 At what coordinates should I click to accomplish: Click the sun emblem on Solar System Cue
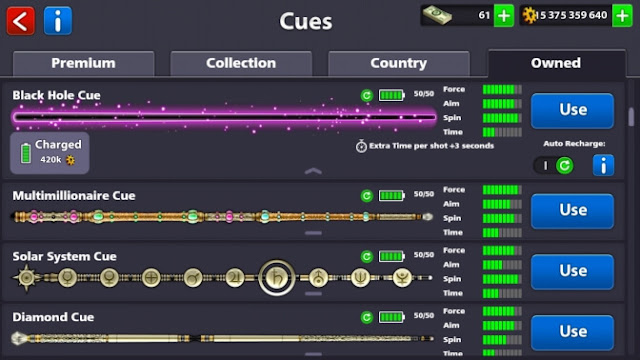(x=27, y=278)
